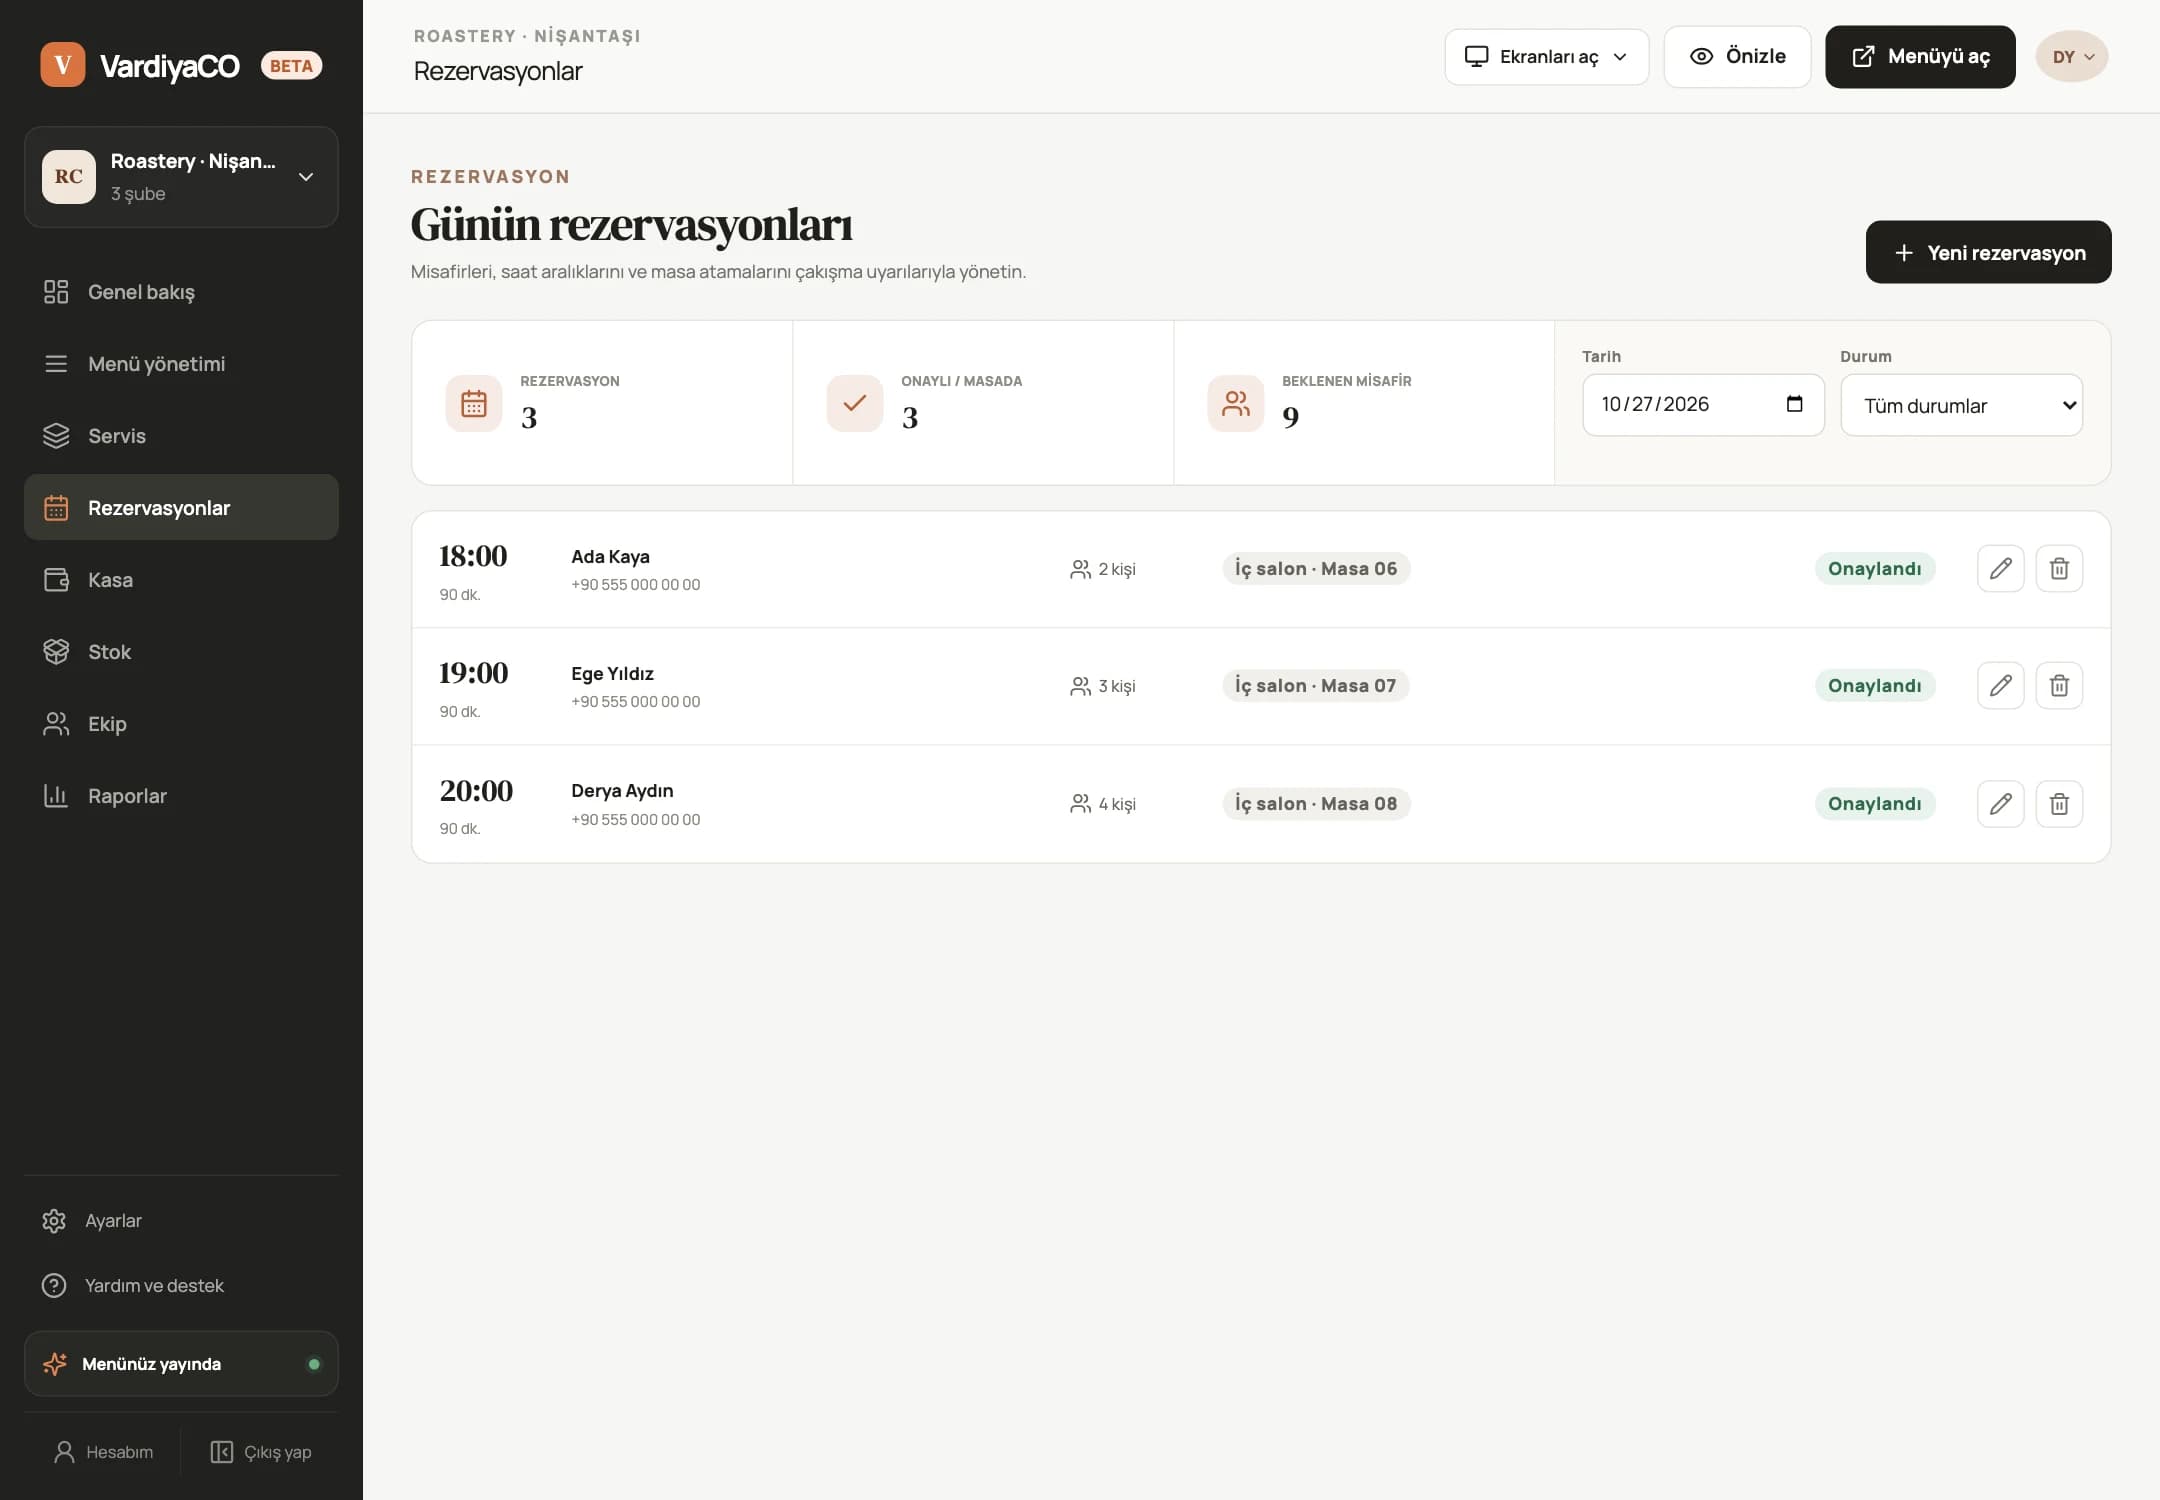The height and width of the screenshot is (1500, 2160).
Task: Click the VardiyaCO logo icon
Action: coord(63,65)
